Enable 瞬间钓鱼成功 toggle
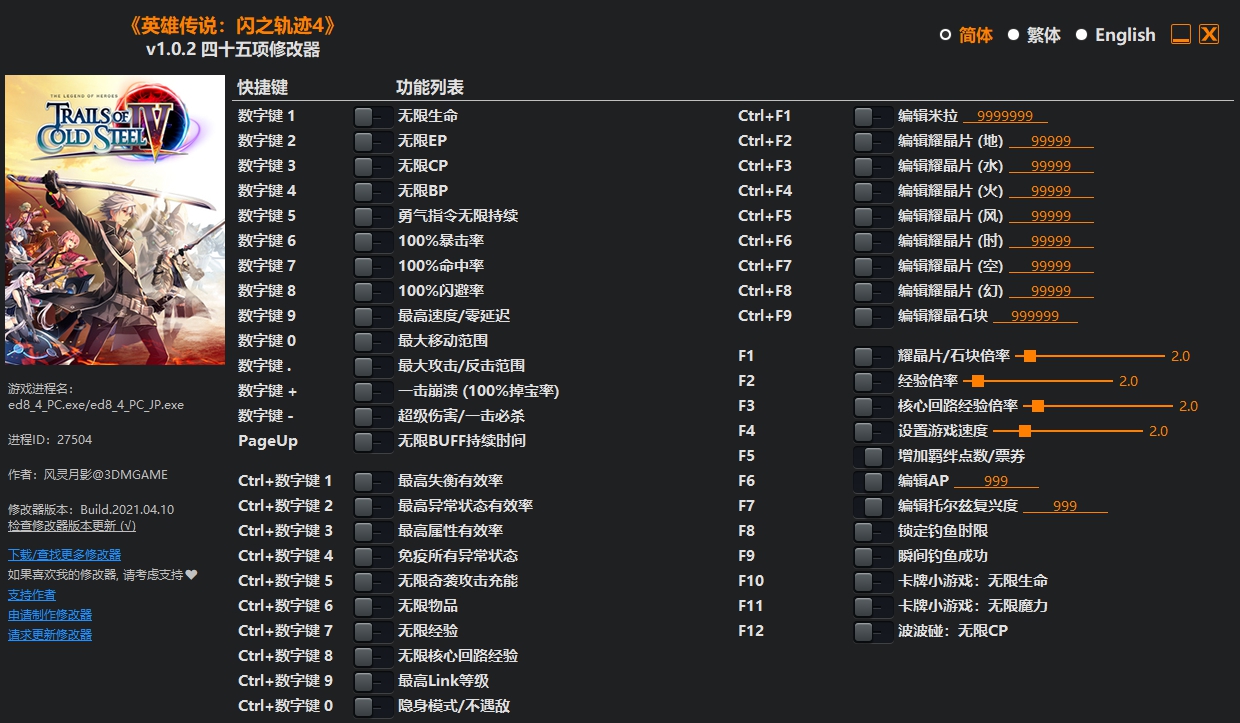The image size is (1240, 723). [x=873, y=556]
